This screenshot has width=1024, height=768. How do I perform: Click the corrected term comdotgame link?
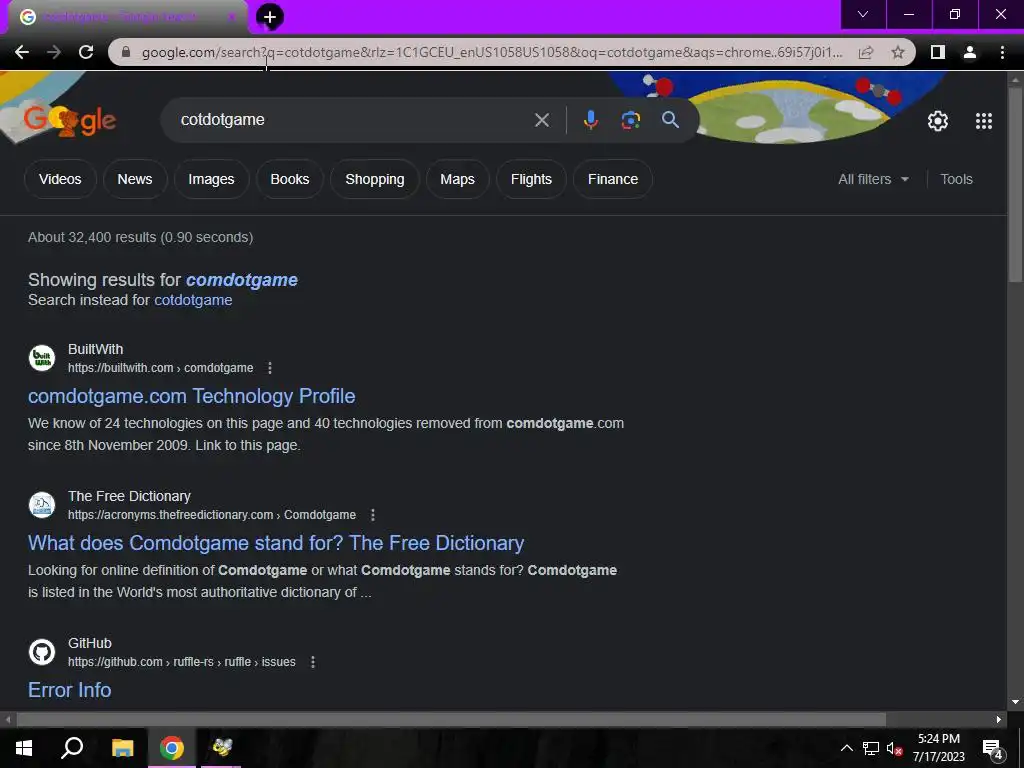pyautogui.click(x=242, y=280)
